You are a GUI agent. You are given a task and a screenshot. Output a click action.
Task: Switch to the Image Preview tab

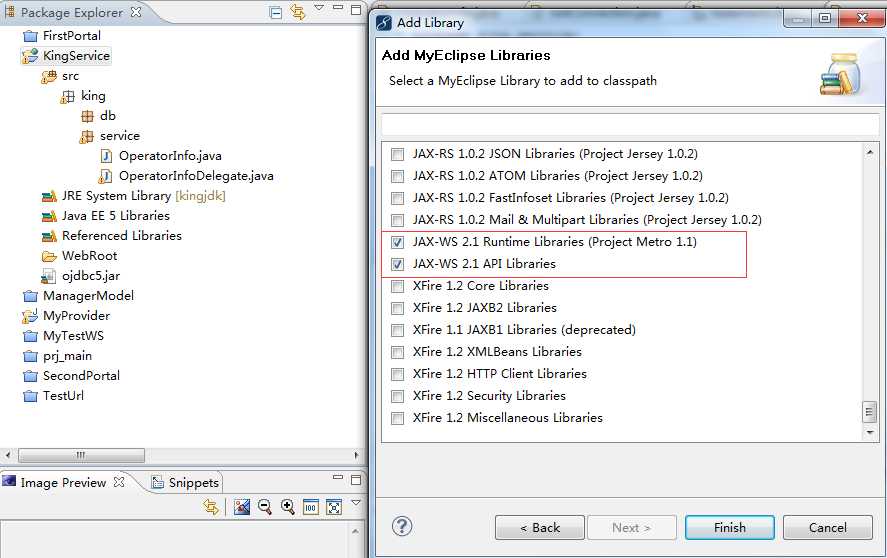click(x=63, y=483)
